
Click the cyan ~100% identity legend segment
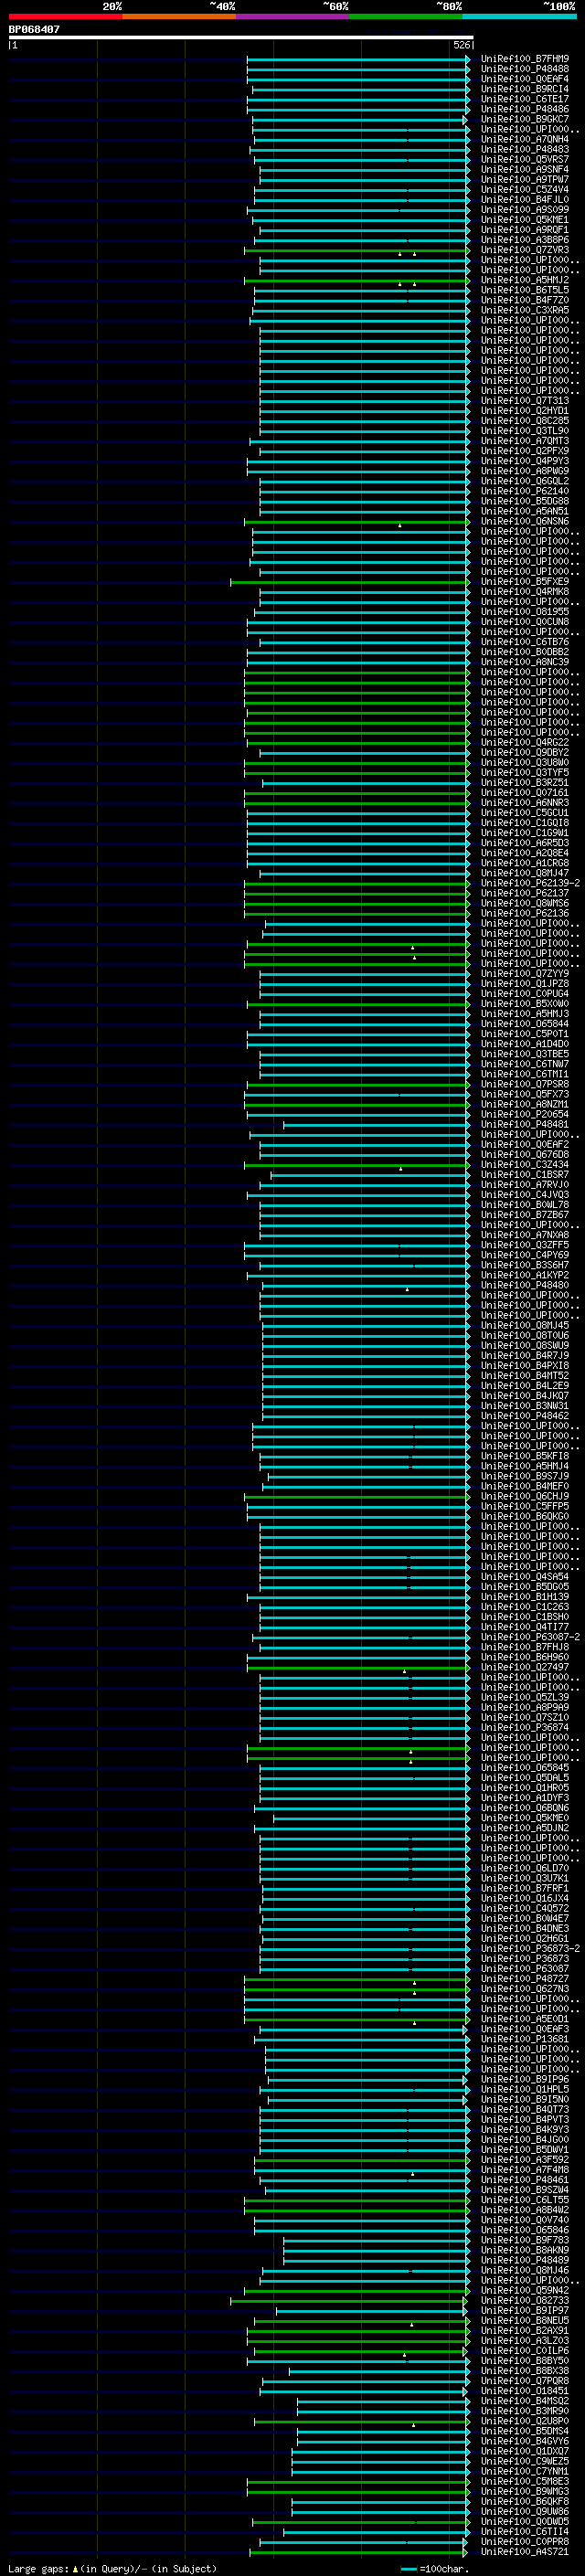click(x=519, y=16)
